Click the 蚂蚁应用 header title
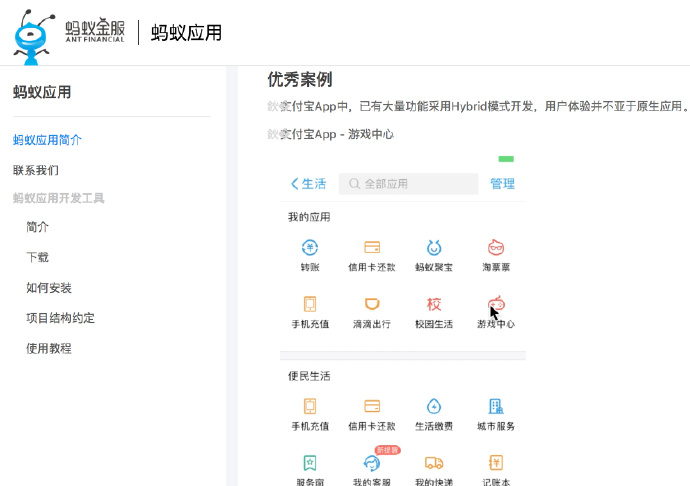690x486 pixels. pos(187,33)
